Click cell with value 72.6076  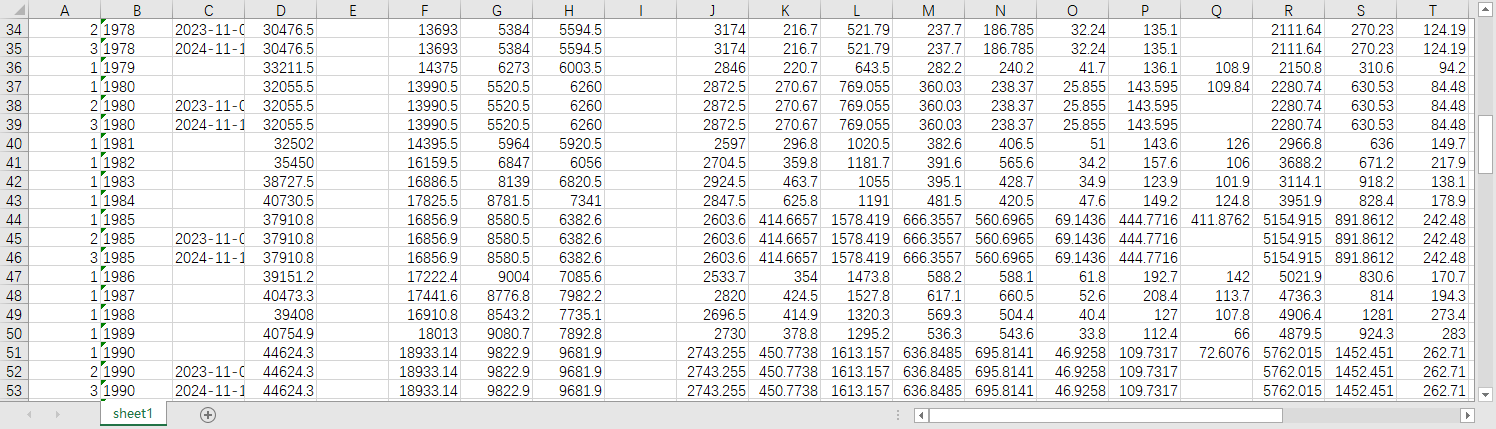[x=1217, y=353]
